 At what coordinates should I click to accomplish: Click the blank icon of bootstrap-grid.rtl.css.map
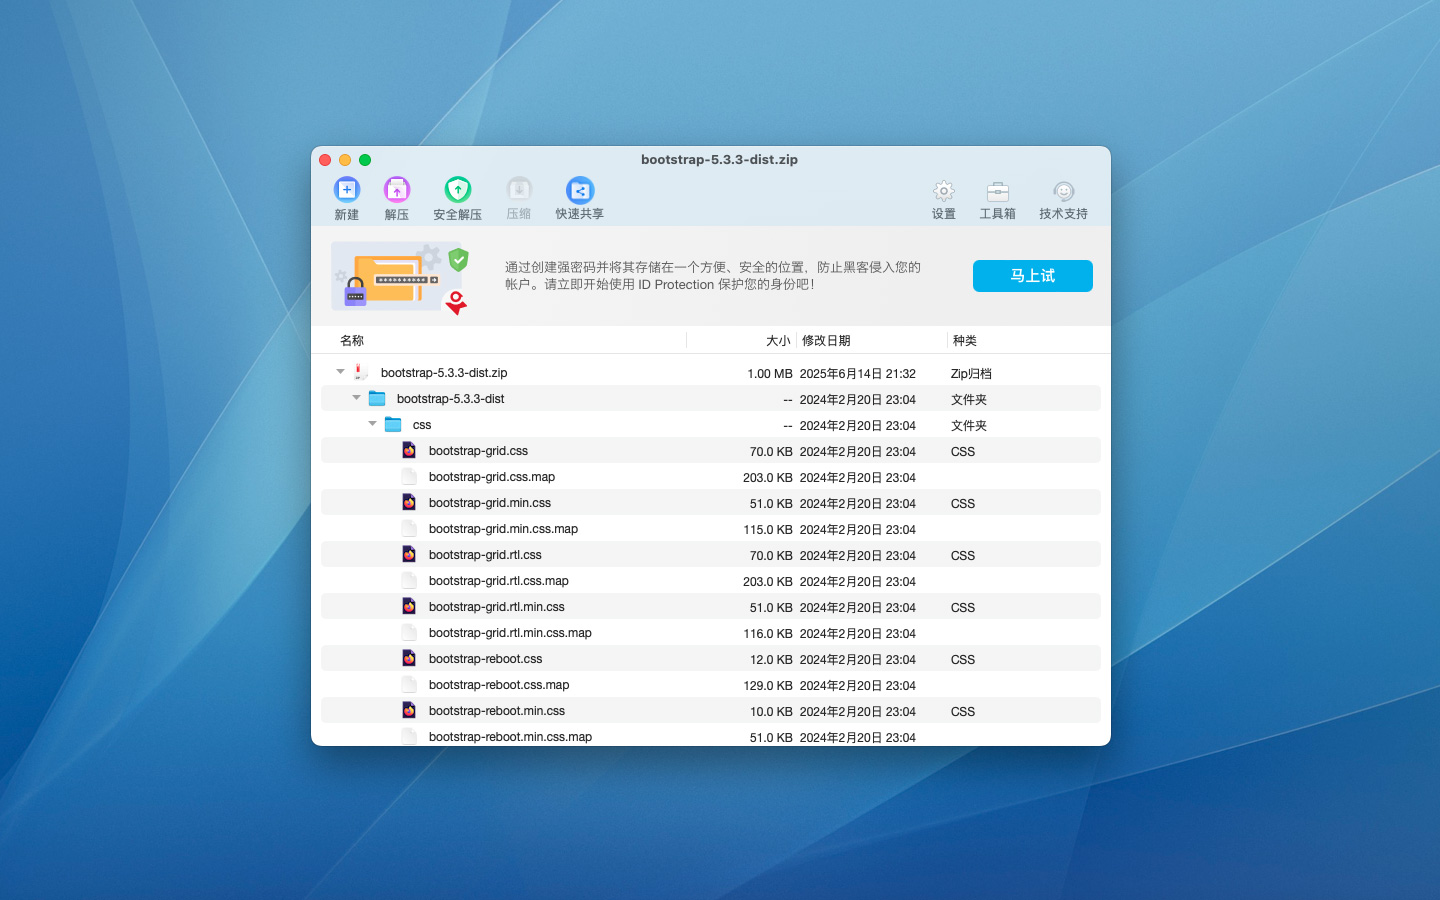[x=409, y=580]
